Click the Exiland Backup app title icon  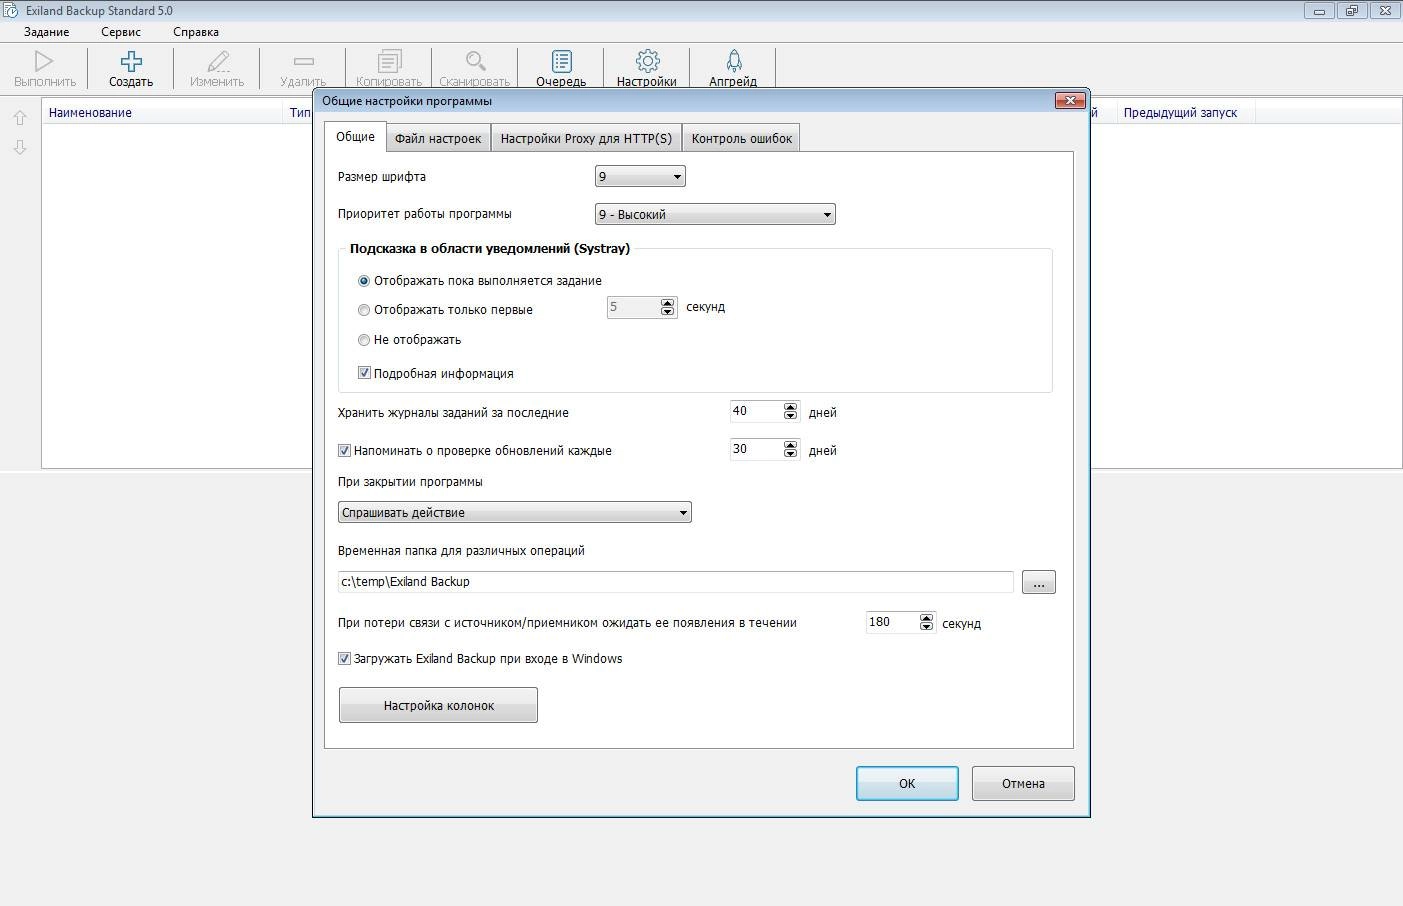point(11,10)
